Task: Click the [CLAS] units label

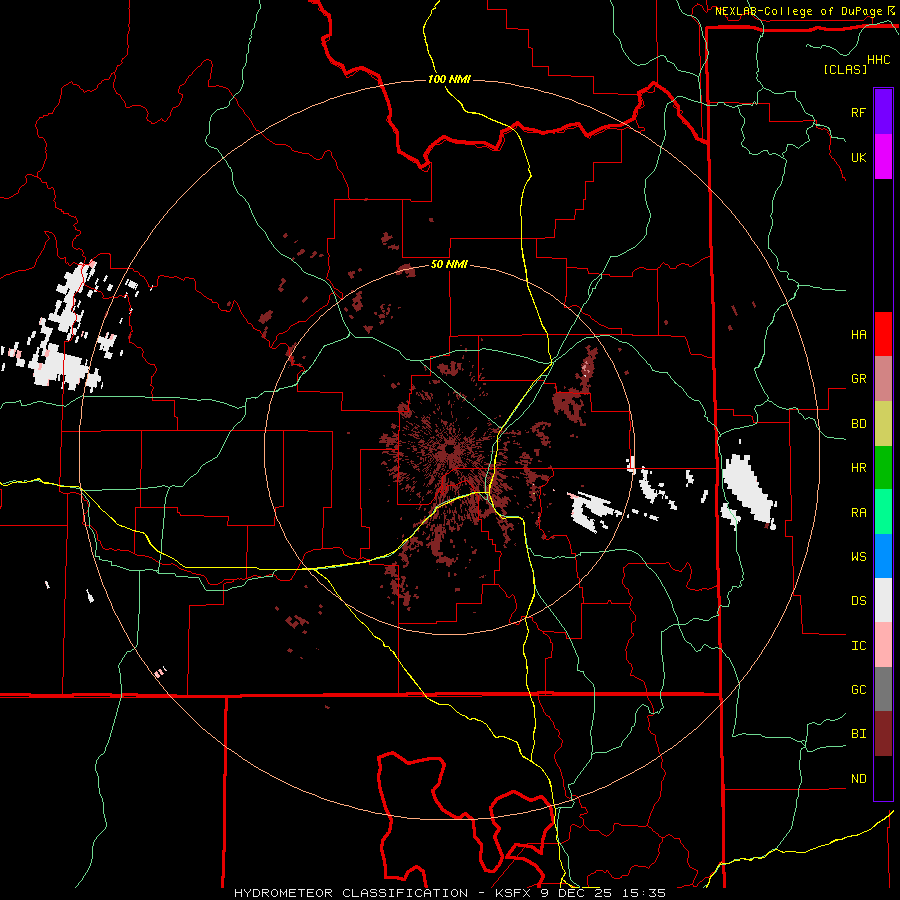Action: [x=845, y=69]
